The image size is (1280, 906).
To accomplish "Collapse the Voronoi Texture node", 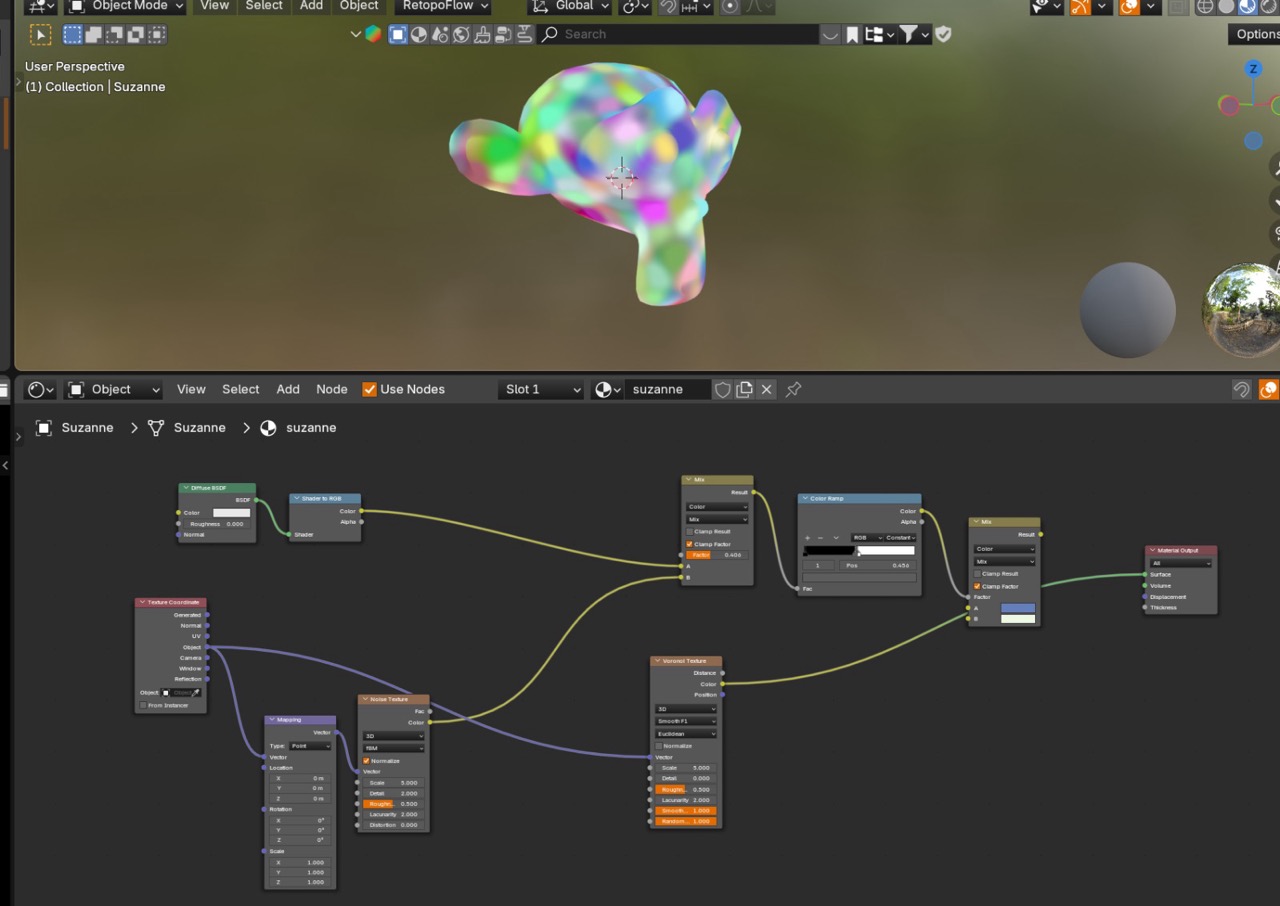I will pos(657,661).
